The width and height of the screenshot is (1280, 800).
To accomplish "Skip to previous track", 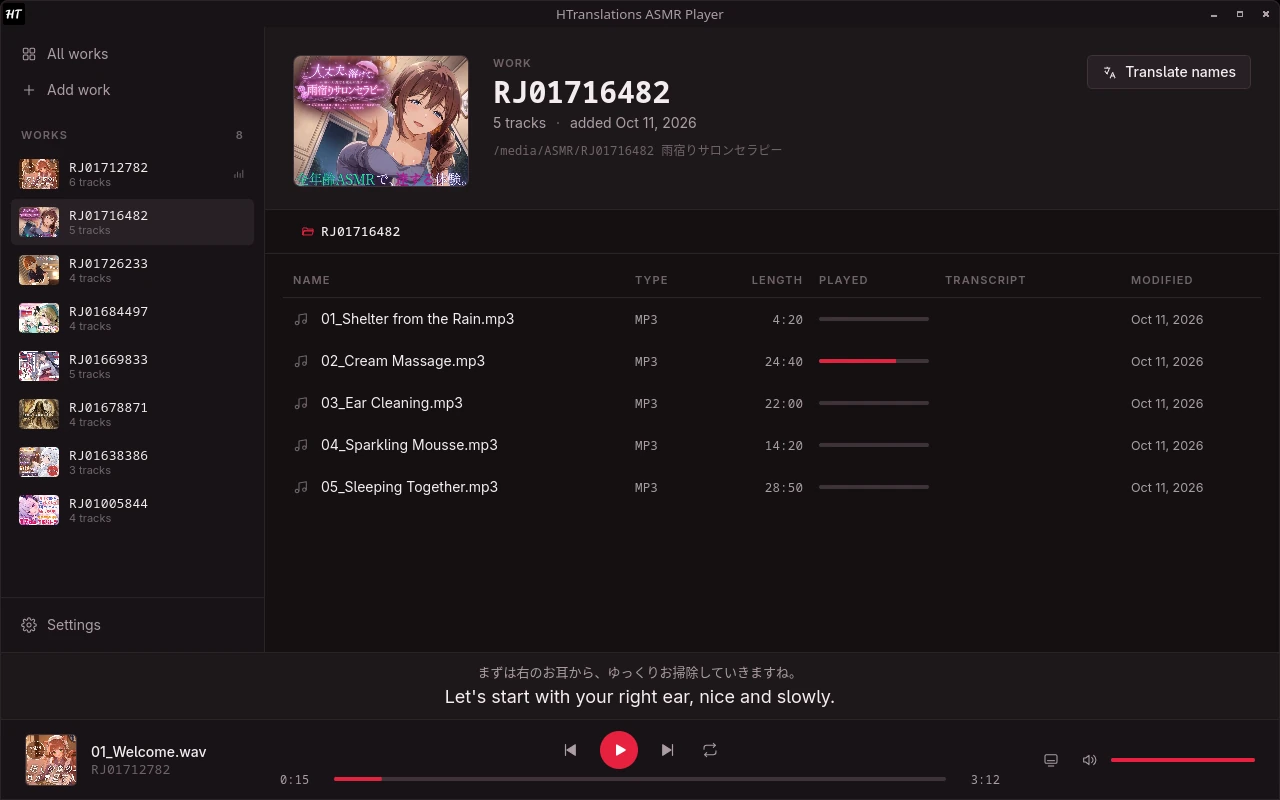I will (570, 750).
